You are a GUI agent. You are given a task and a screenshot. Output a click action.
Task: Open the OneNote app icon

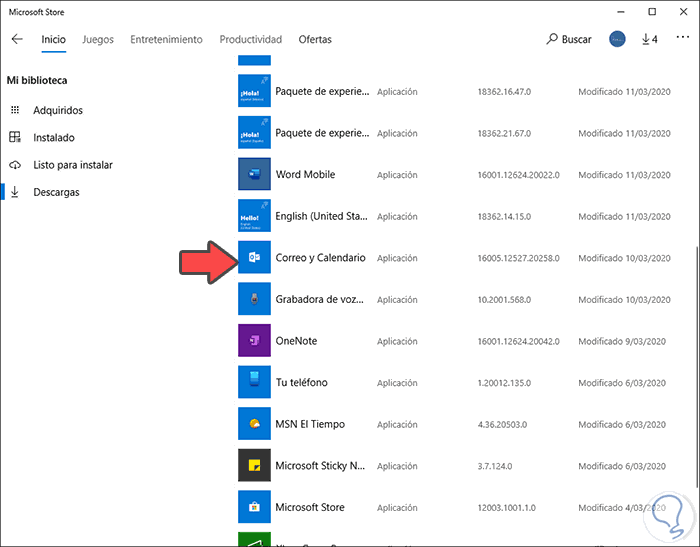(254, 340)
